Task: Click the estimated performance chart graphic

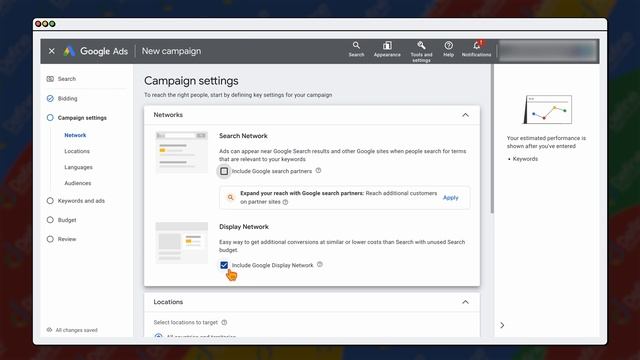Action: pyautogui.click(x=548, y=109)
